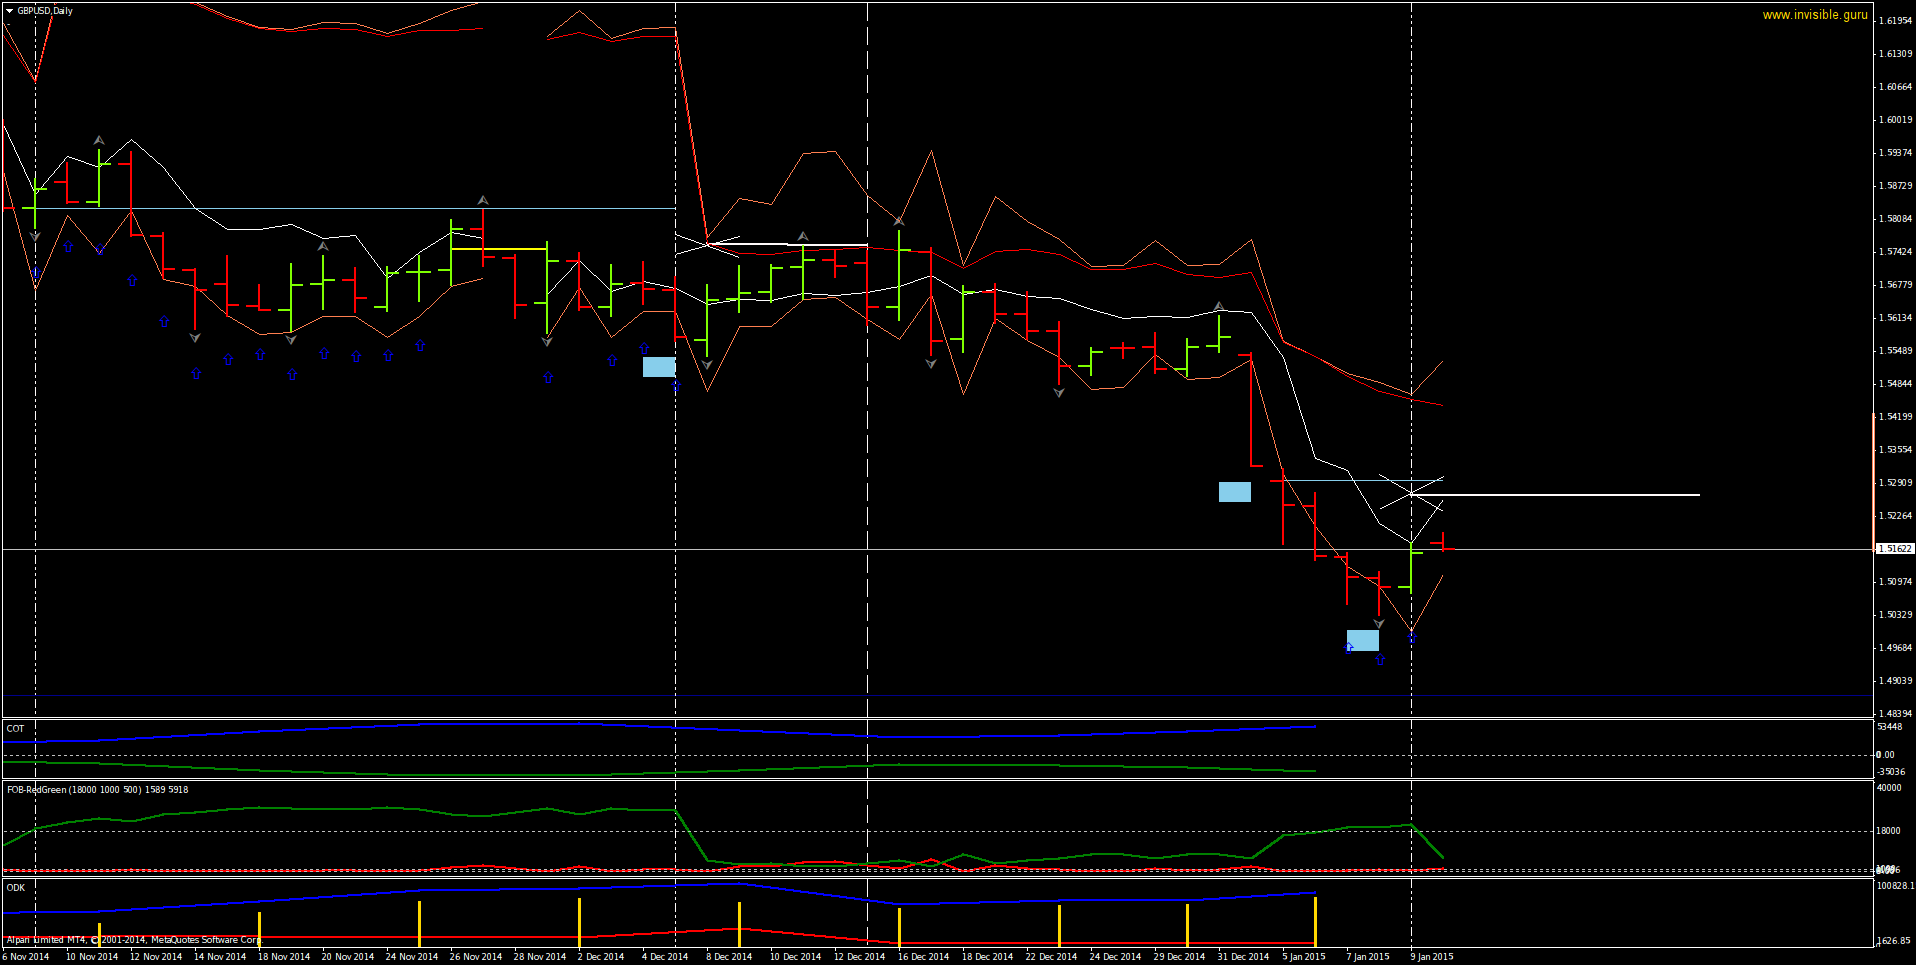Click the 1.54199 price axis label

(x=1896, y=417)
